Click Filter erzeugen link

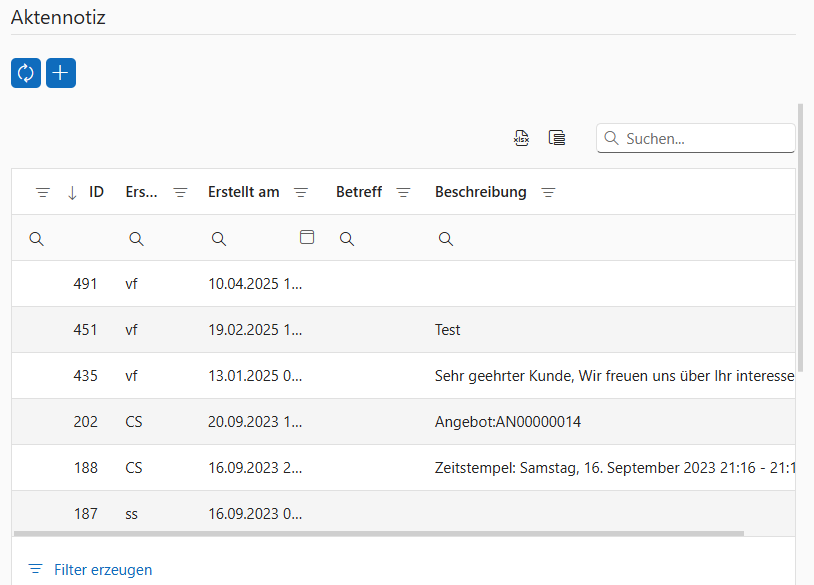tap(103, 569)
